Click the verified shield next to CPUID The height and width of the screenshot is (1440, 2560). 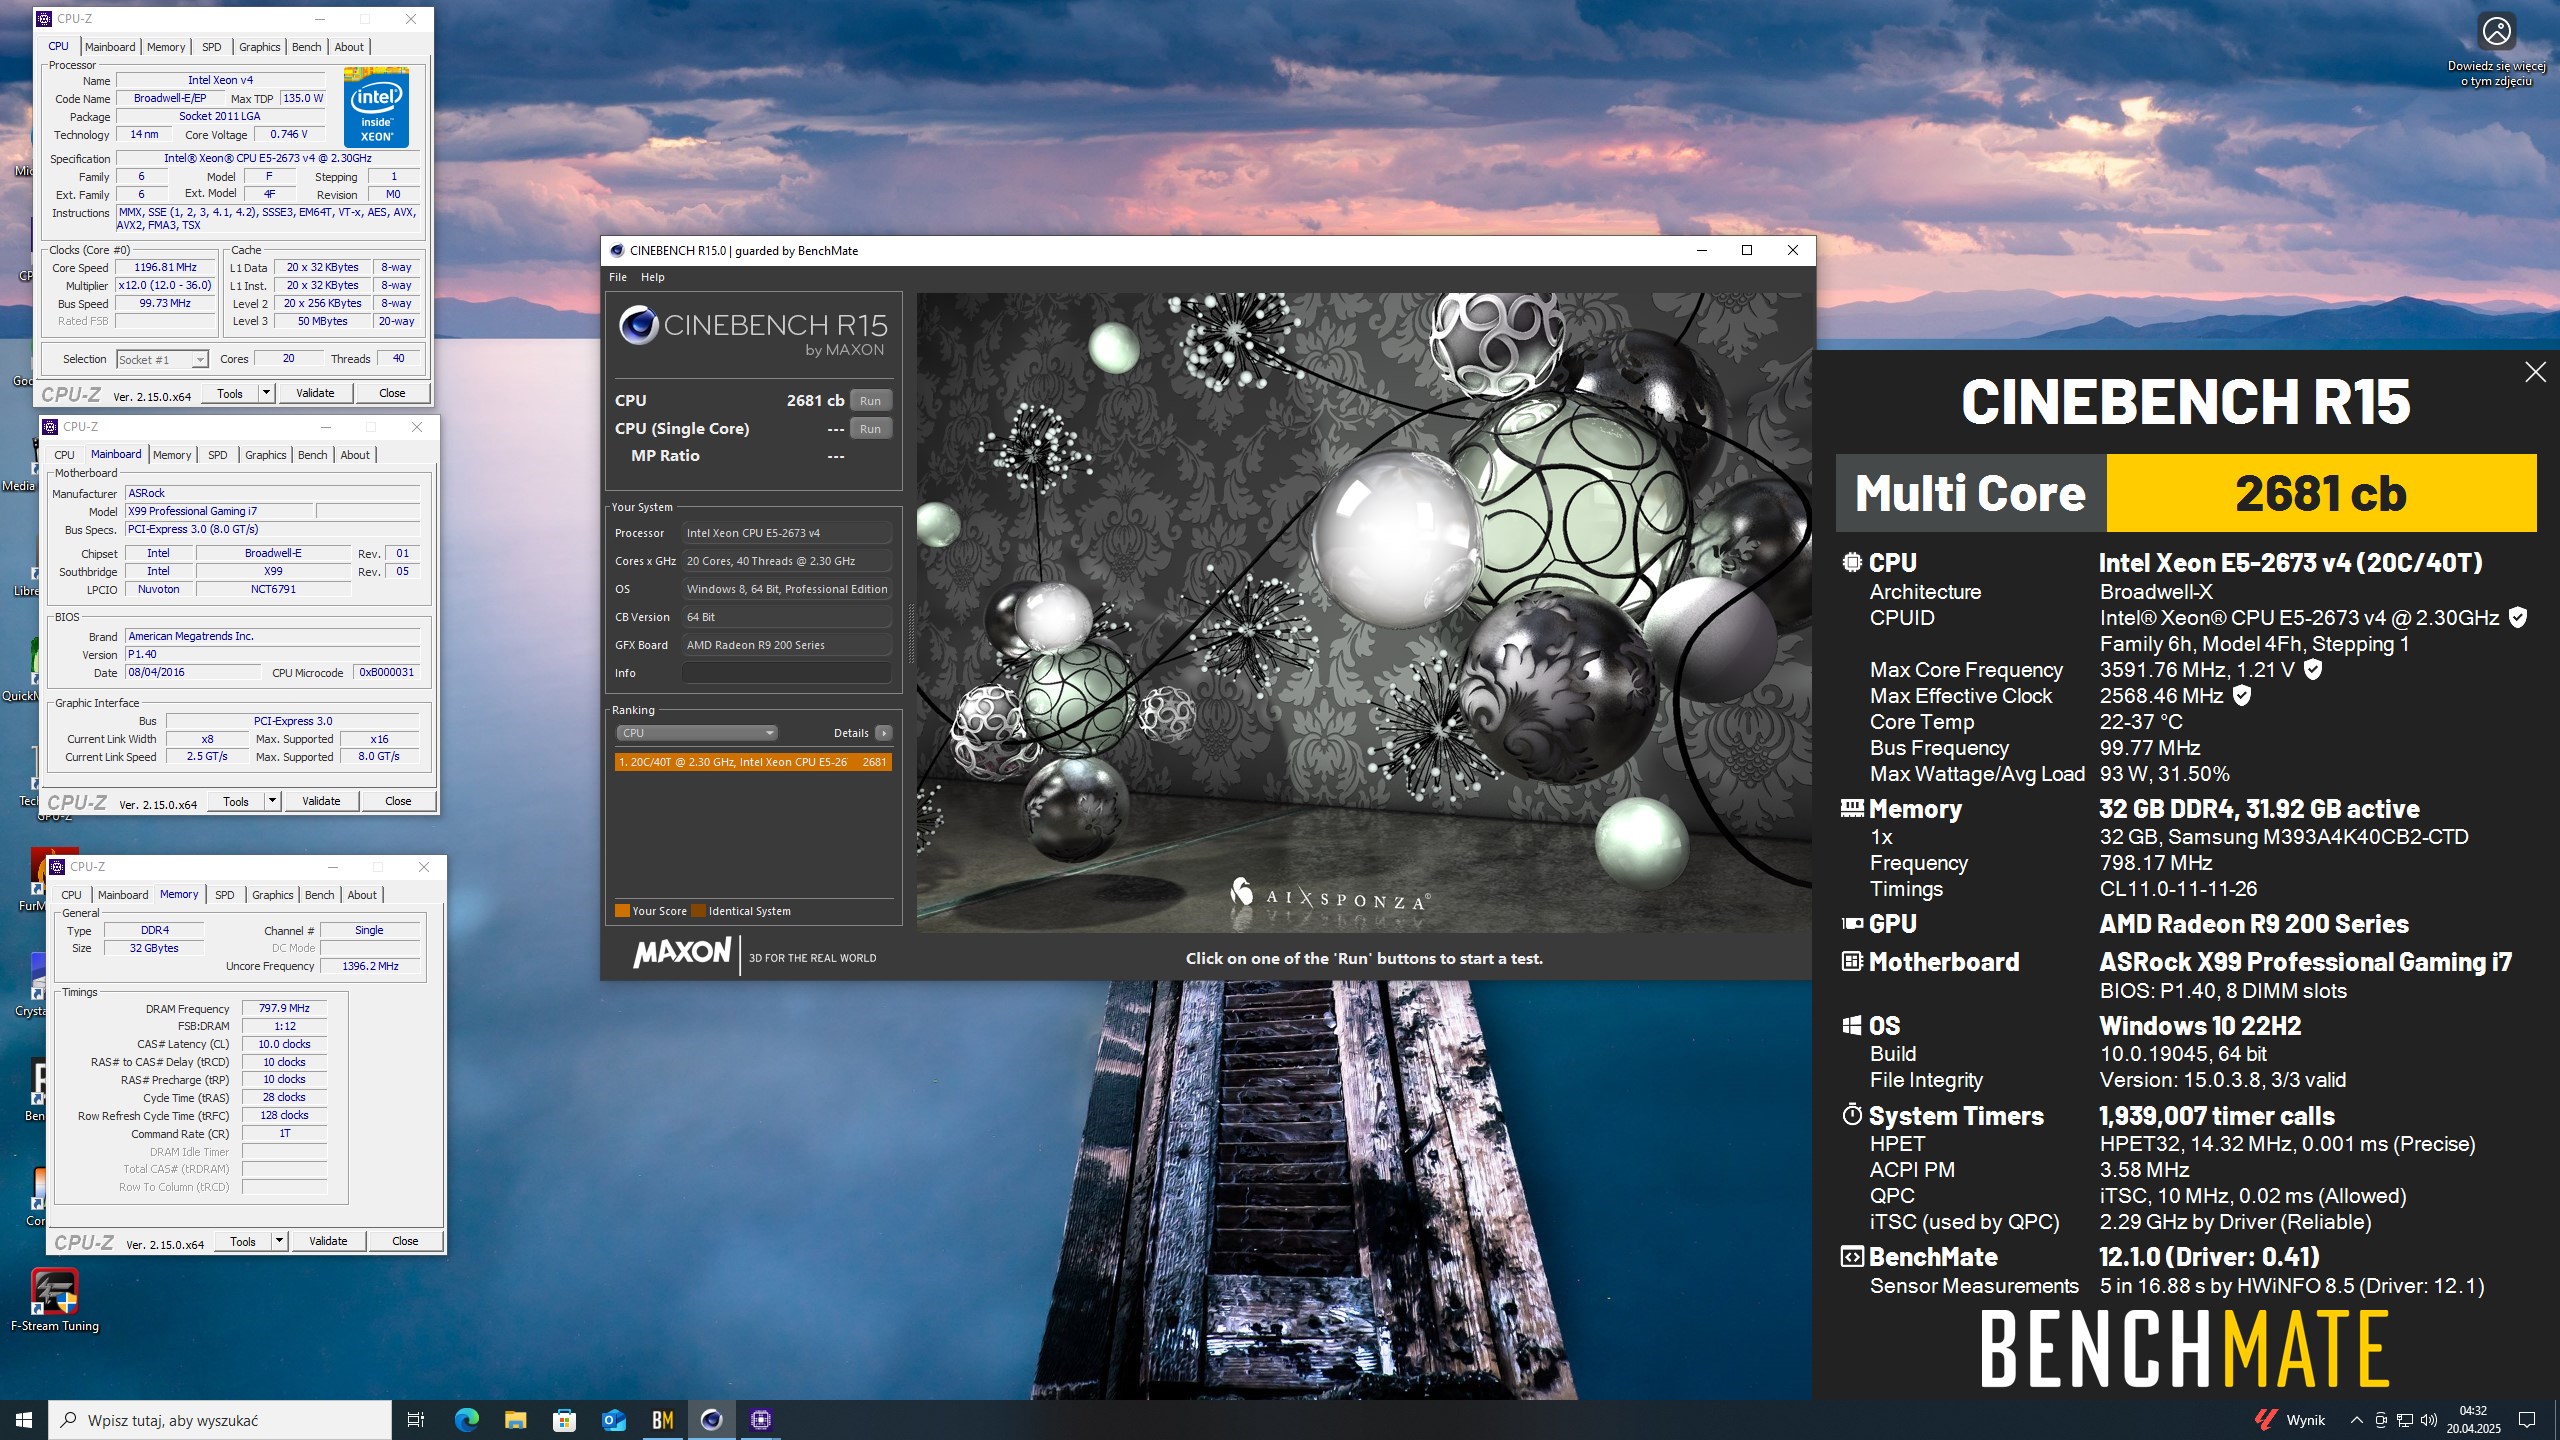coord(2518,617)
